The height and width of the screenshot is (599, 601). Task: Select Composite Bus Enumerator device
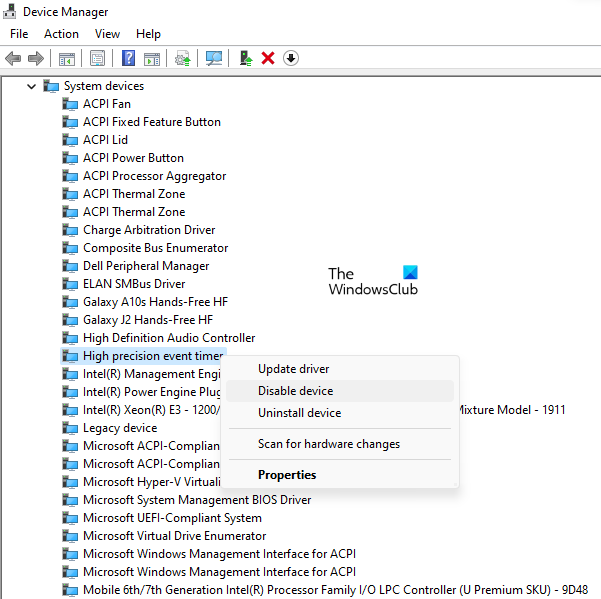pos(156,248)
